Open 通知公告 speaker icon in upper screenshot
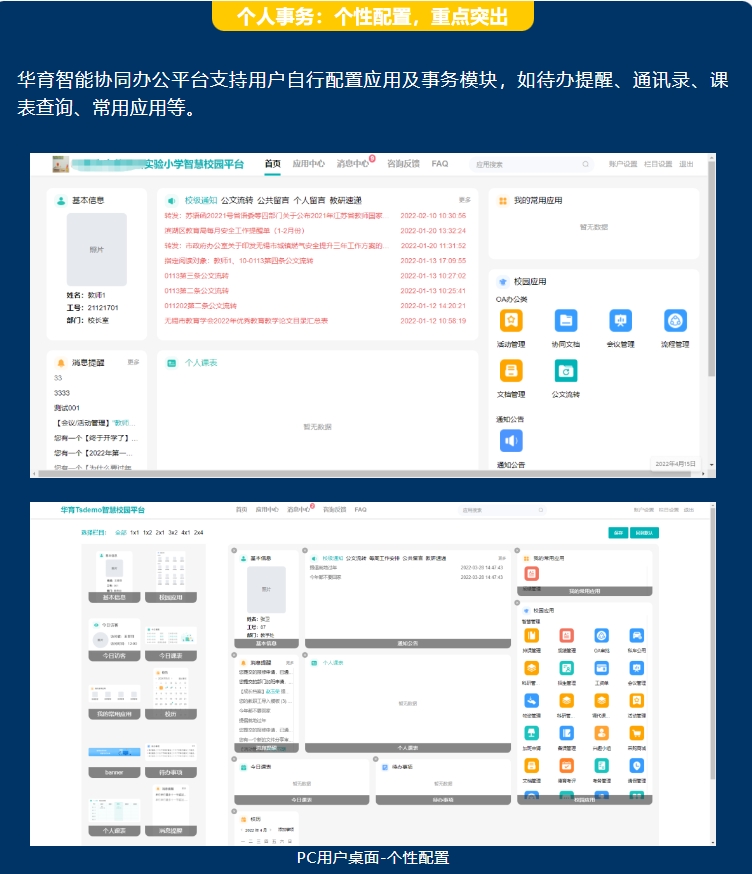This screenshot has width=752, height=874. tap(511, 441)
